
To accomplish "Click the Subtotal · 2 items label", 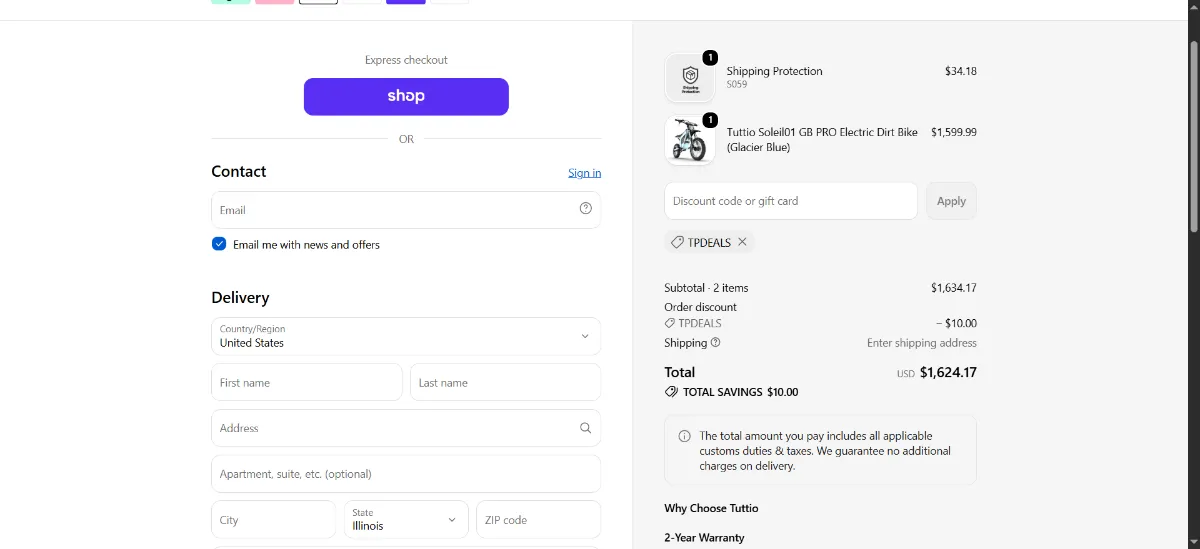I will pyautogui.click(x=706, y=288).
